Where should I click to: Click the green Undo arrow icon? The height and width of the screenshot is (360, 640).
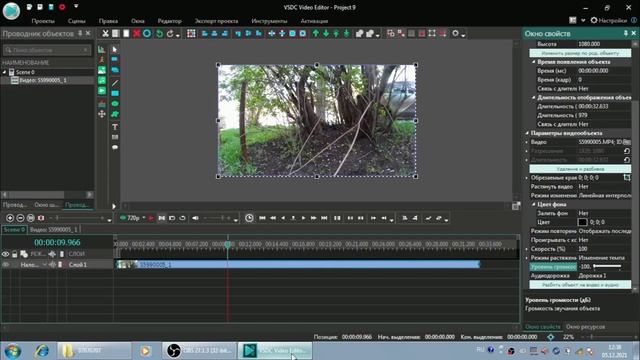(160, 33)
